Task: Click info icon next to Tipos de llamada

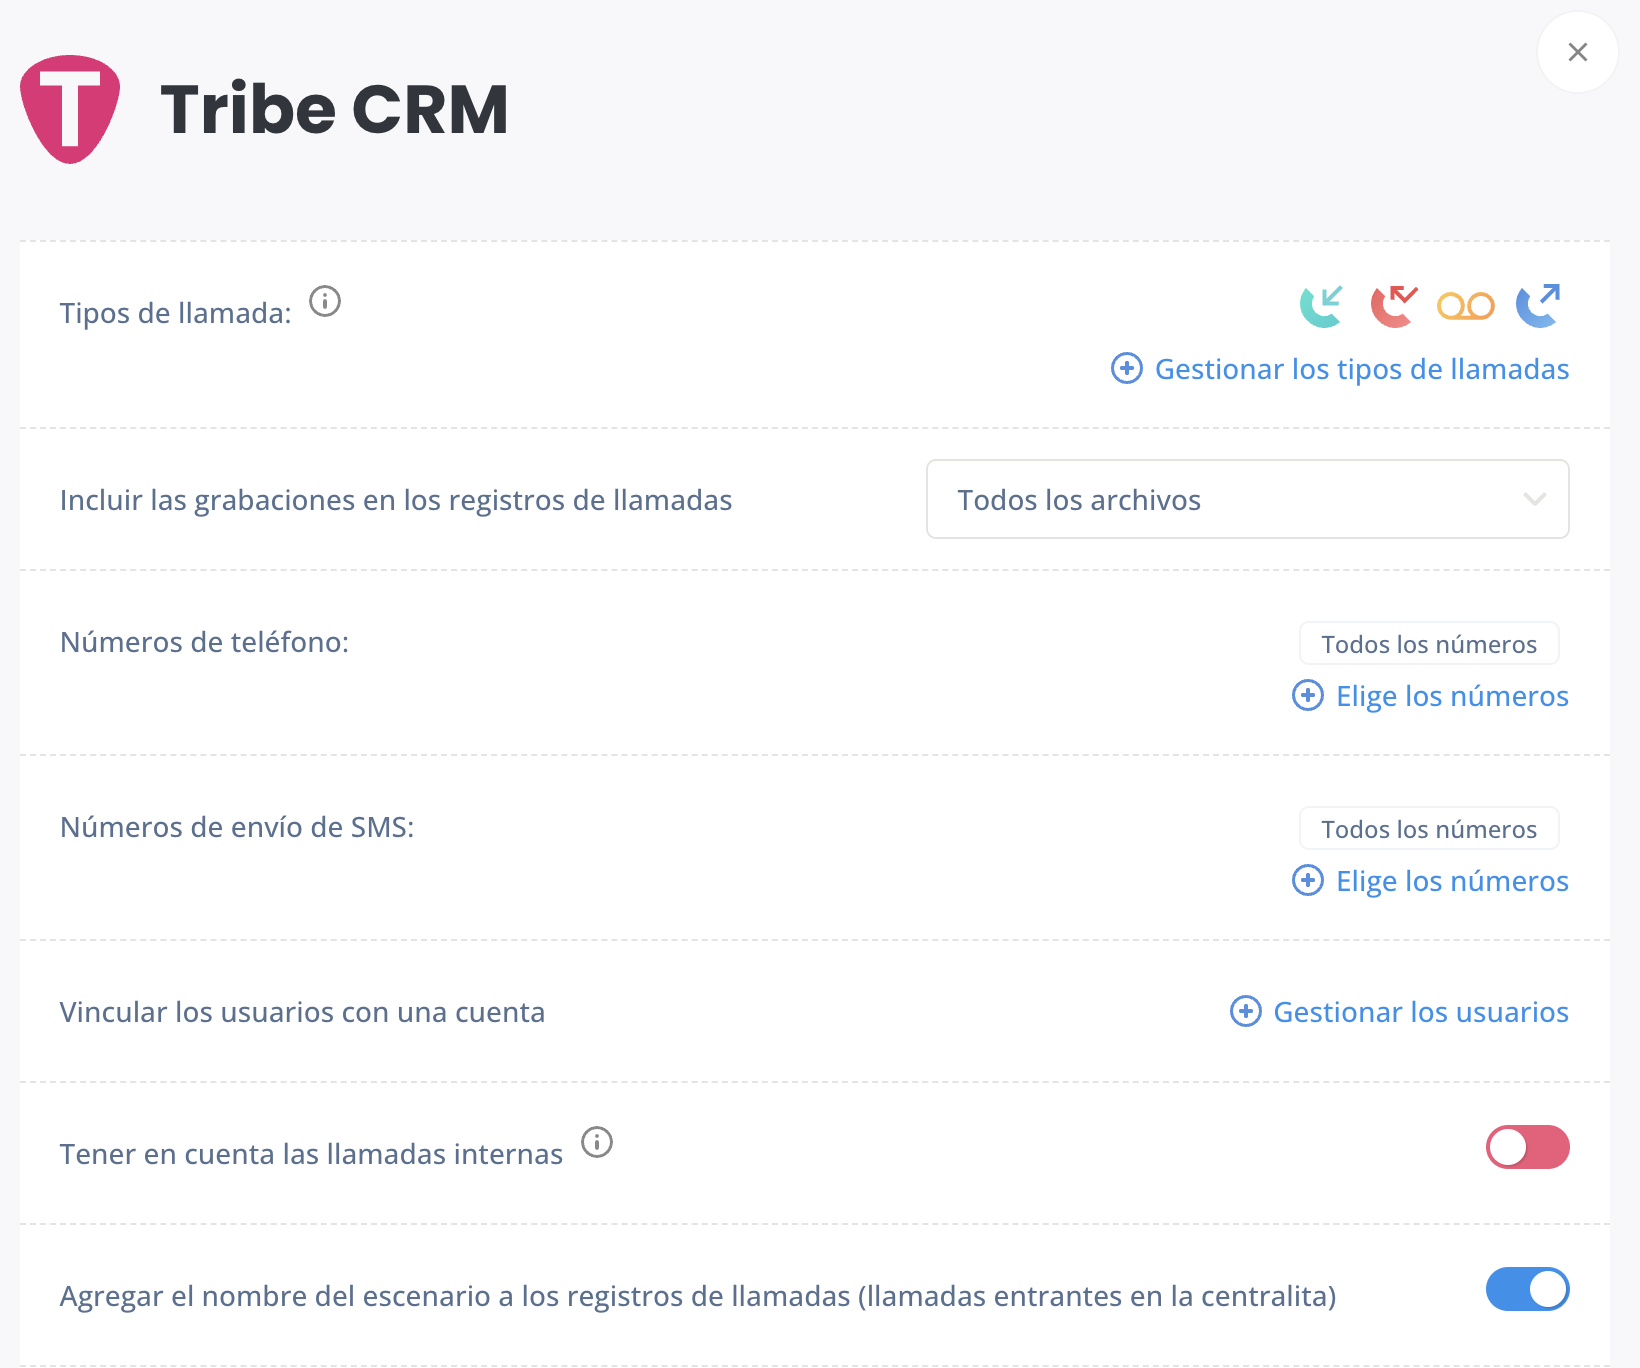Action: (x=325, y=301)
